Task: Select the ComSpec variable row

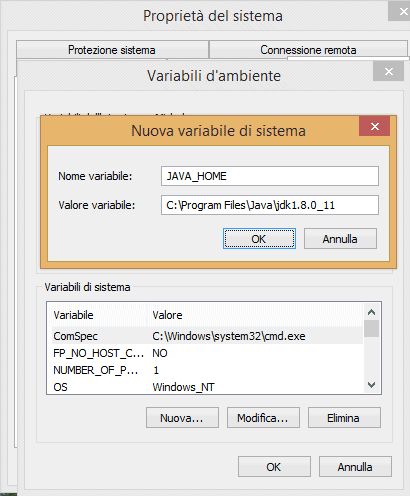Action: (x=207, y=336)
